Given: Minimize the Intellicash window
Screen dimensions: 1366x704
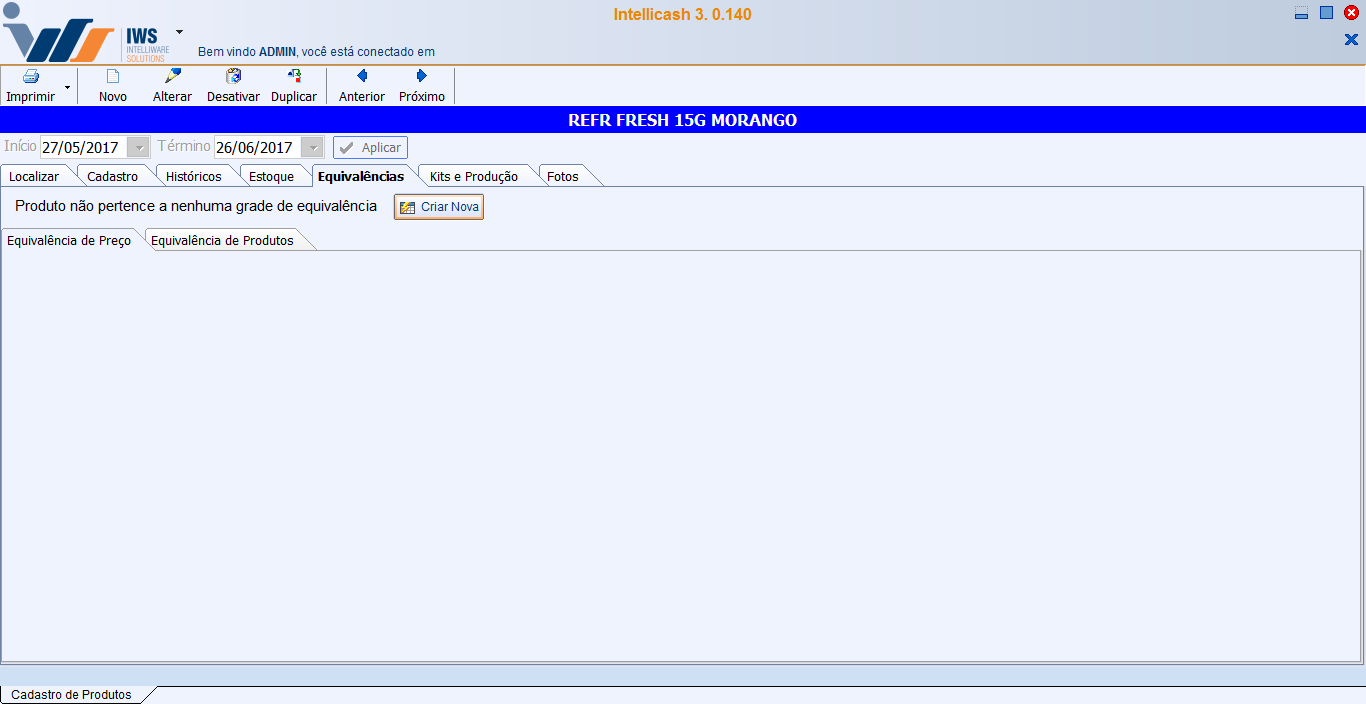Looking at the screenshot, I should point(1301,13).
